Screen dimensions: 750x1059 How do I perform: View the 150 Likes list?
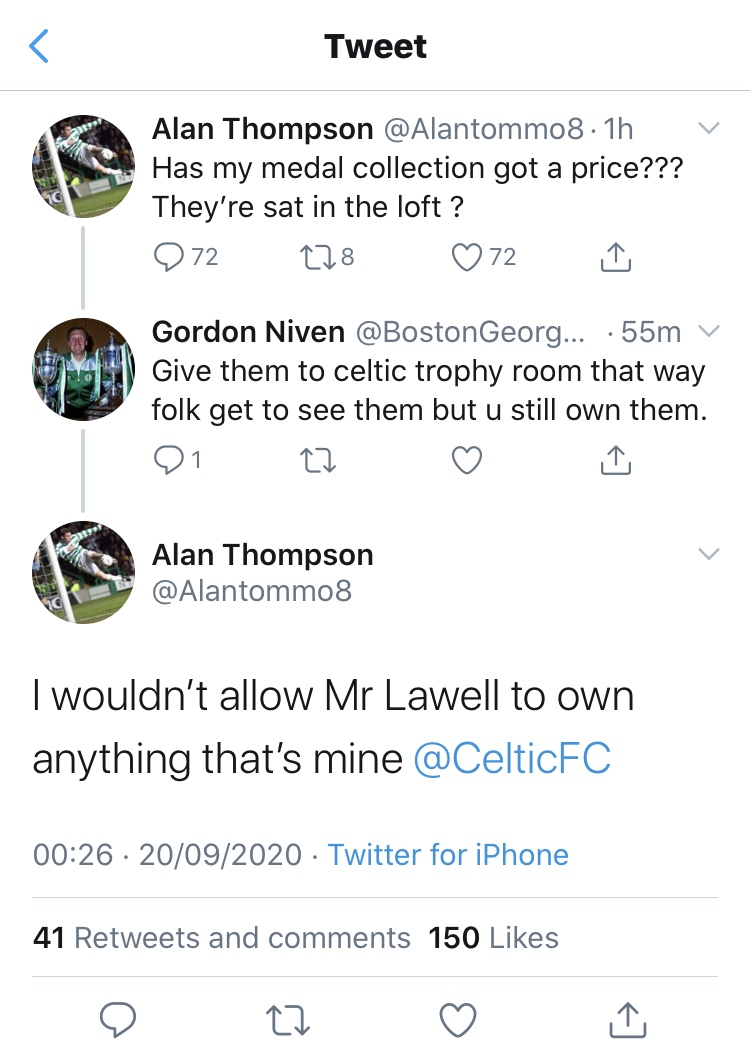493,938
